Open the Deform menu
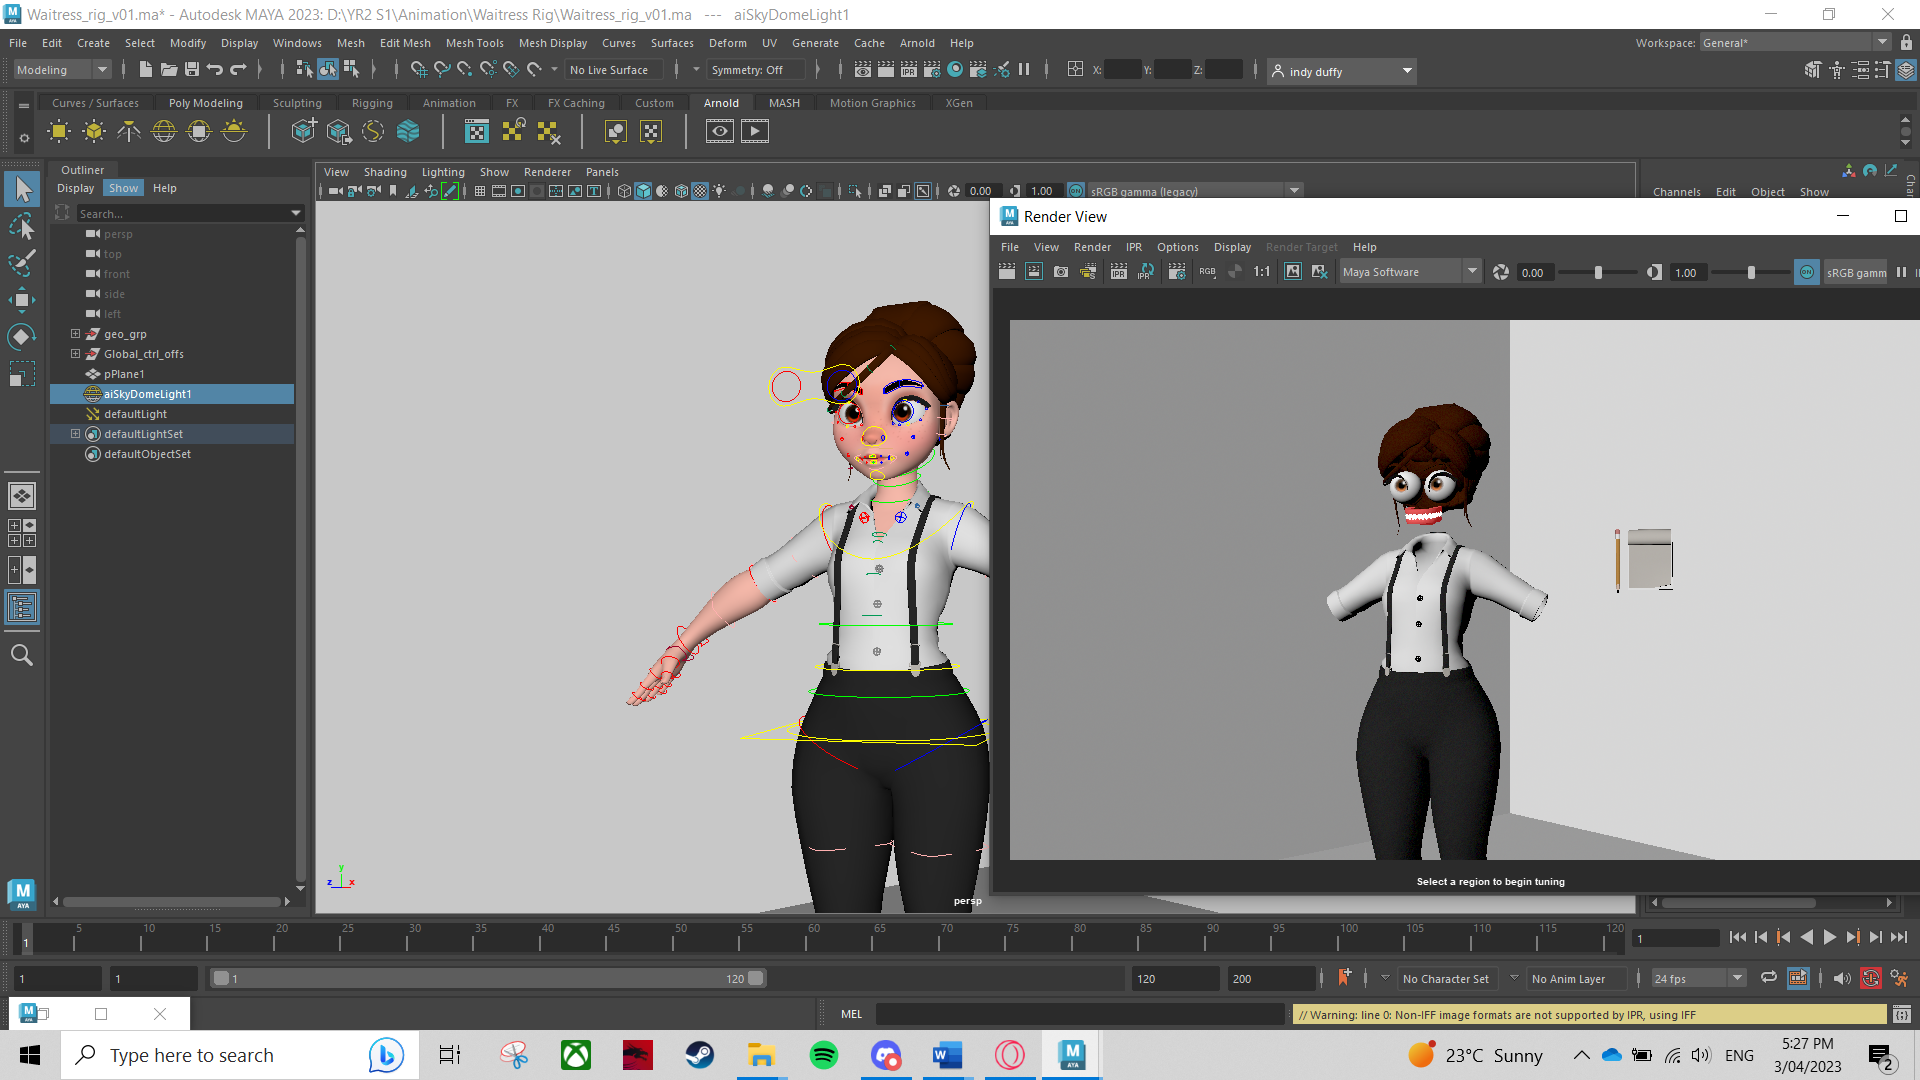 pos(728,43)
